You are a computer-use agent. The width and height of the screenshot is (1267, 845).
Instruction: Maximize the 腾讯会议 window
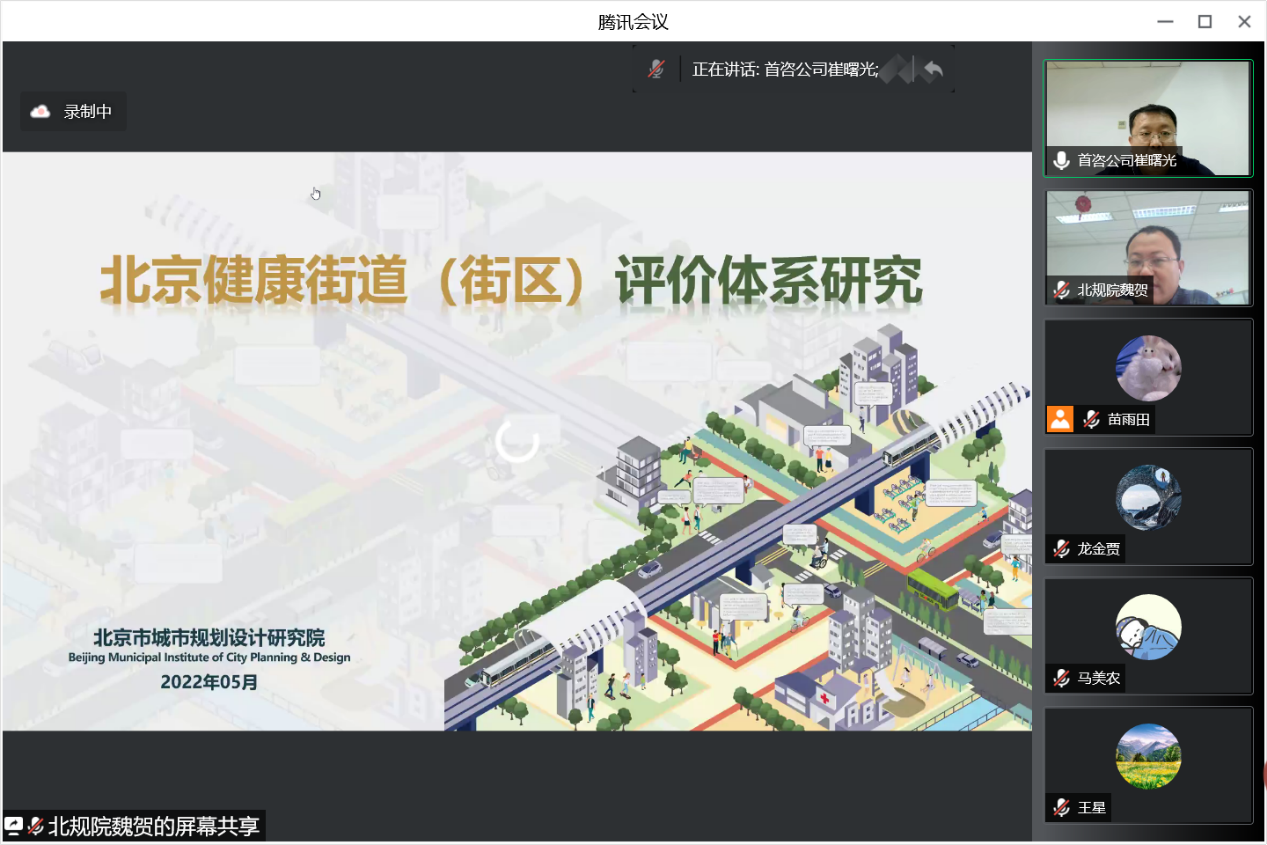[1205, 21]
